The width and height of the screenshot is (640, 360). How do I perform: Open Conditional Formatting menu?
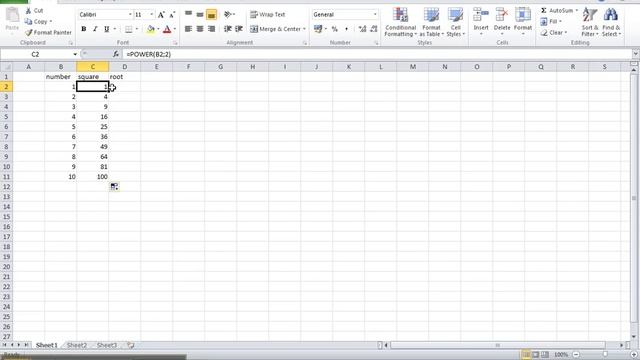pos(400,22)
